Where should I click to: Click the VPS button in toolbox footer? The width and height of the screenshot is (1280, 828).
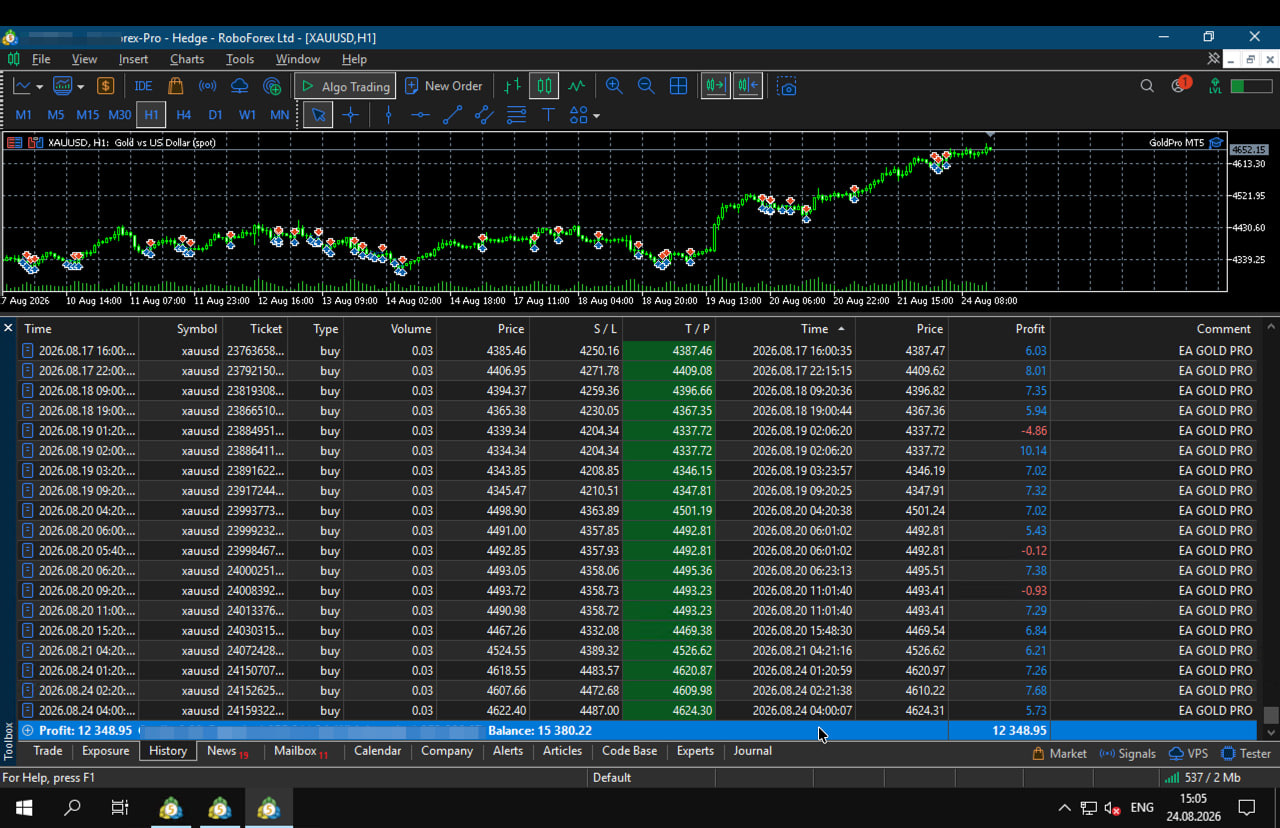click(1189, 753)
